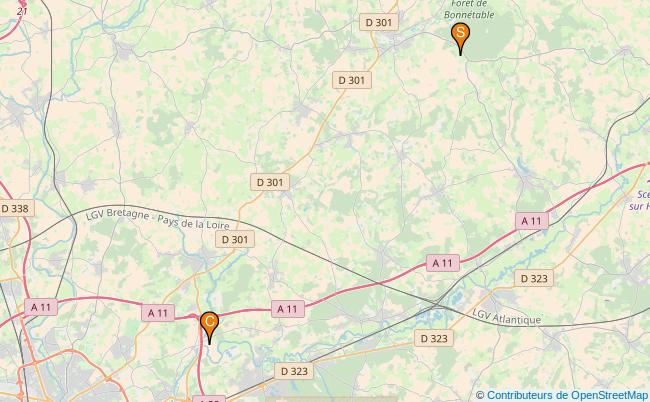
Task: Click the D 301 label nearest the S marker
Action: click(378, 22)
